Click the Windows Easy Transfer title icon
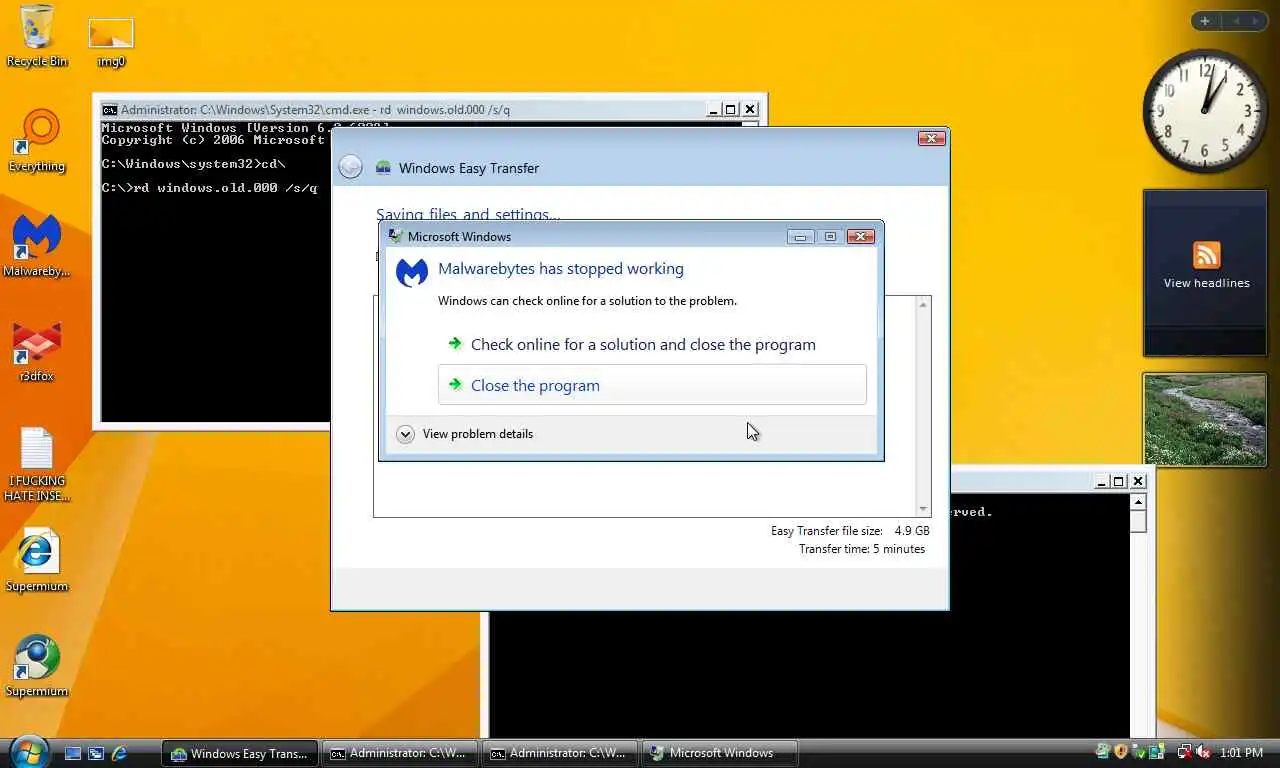The height and width of the screenshot is (768, 1280). tap(383, 168)
